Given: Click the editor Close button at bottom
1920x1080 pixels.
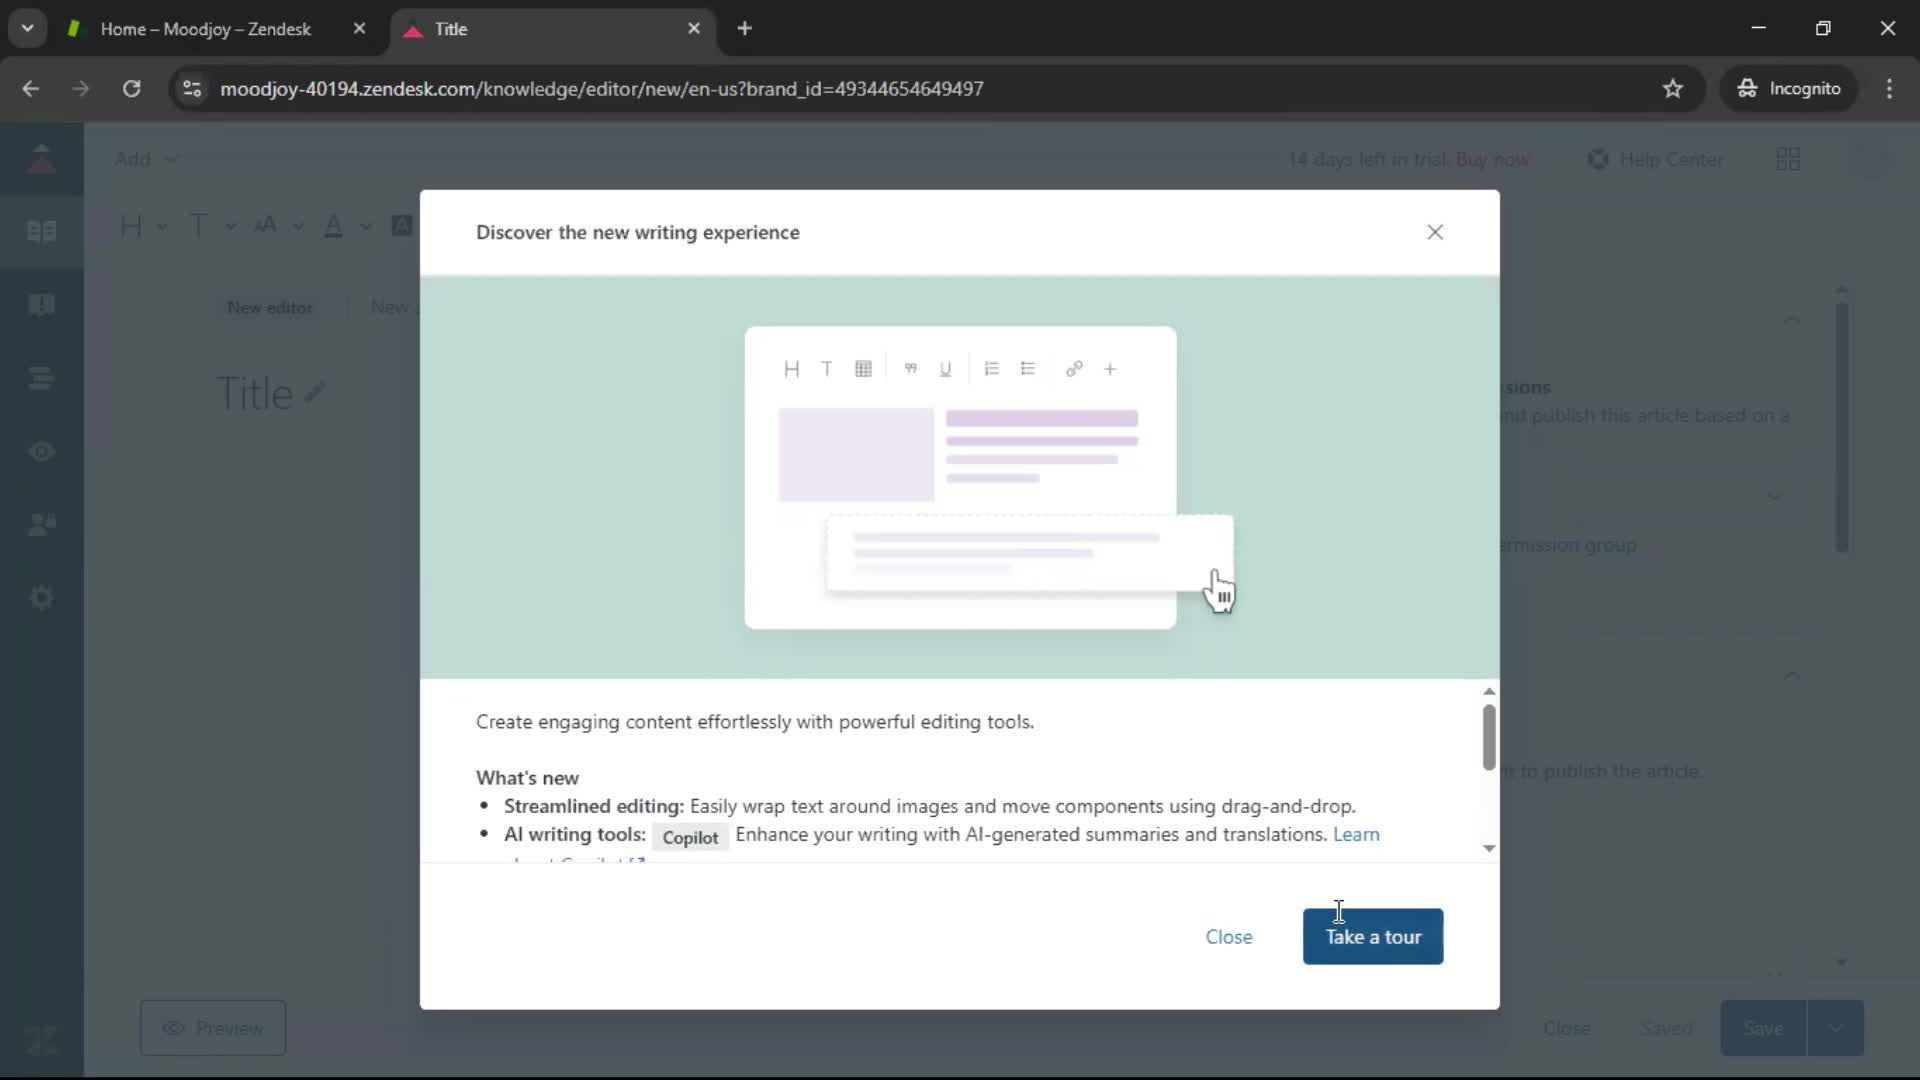Looking at the screenshot, I should pos(1567,1028).
